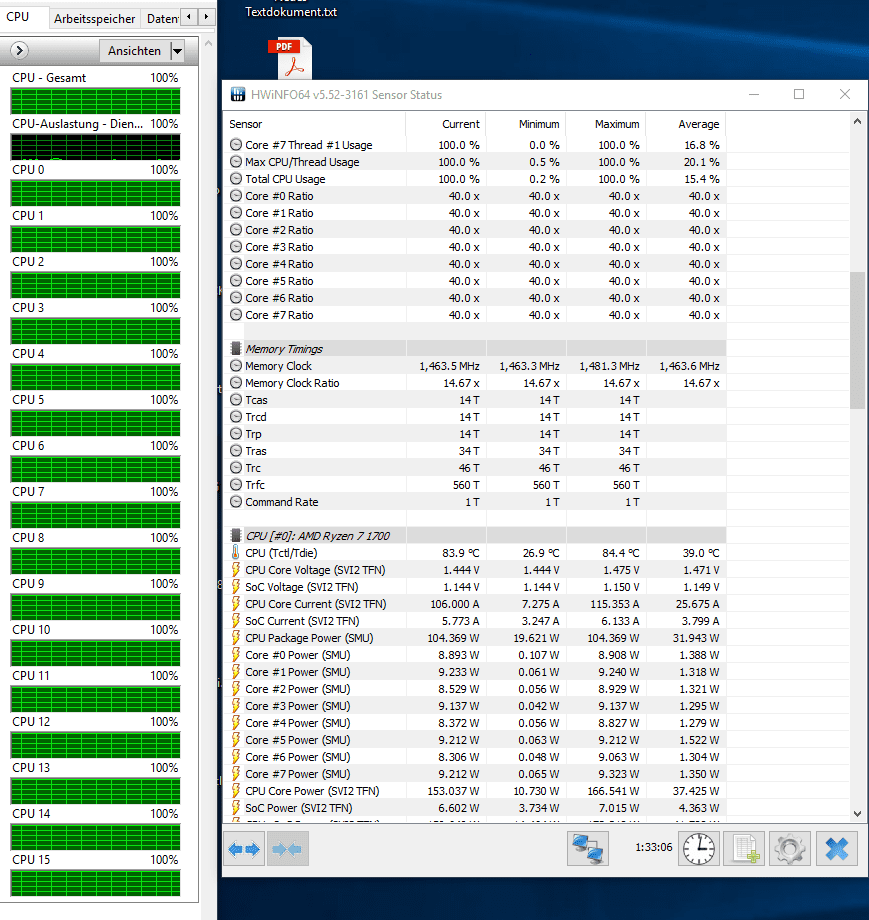Click the HWiNFO scrollbar up arrow

pyautogui.click(x=857, y=121)
